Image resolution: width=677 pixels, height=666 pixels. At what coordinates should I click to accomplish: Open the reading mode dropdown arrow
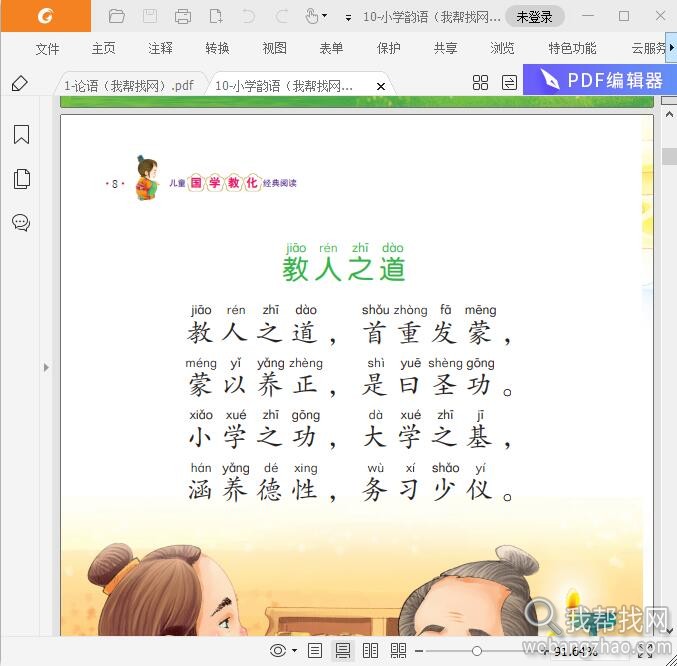(294, 650)
